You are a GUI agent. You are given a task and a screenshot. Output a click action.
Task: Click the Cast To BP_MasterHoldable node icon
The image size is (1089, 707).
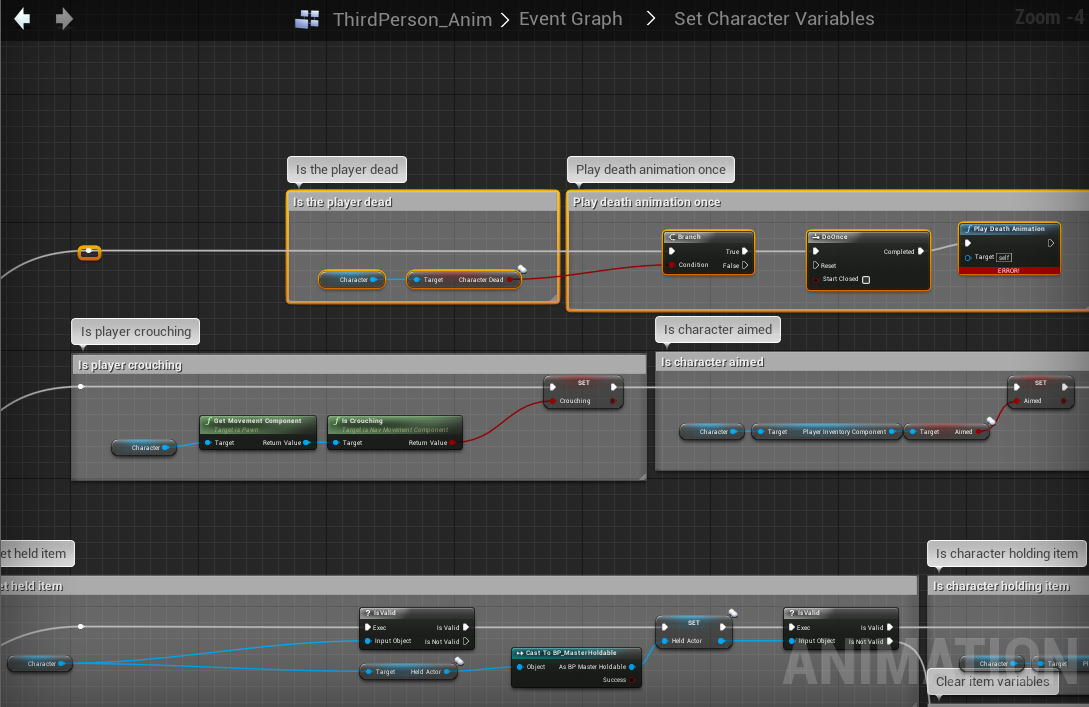tap(519, 653)
